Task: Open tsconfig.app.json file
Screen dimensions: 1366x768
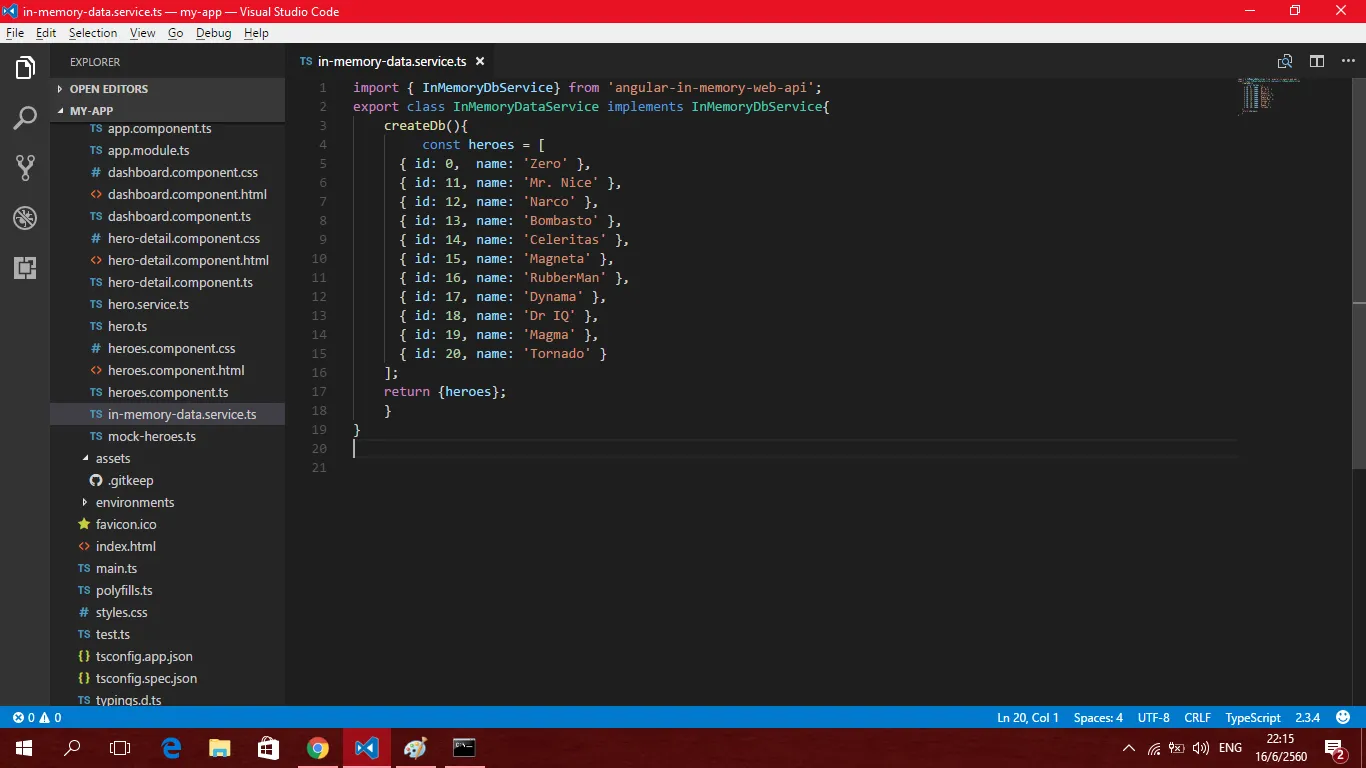Action: [144, 656]
